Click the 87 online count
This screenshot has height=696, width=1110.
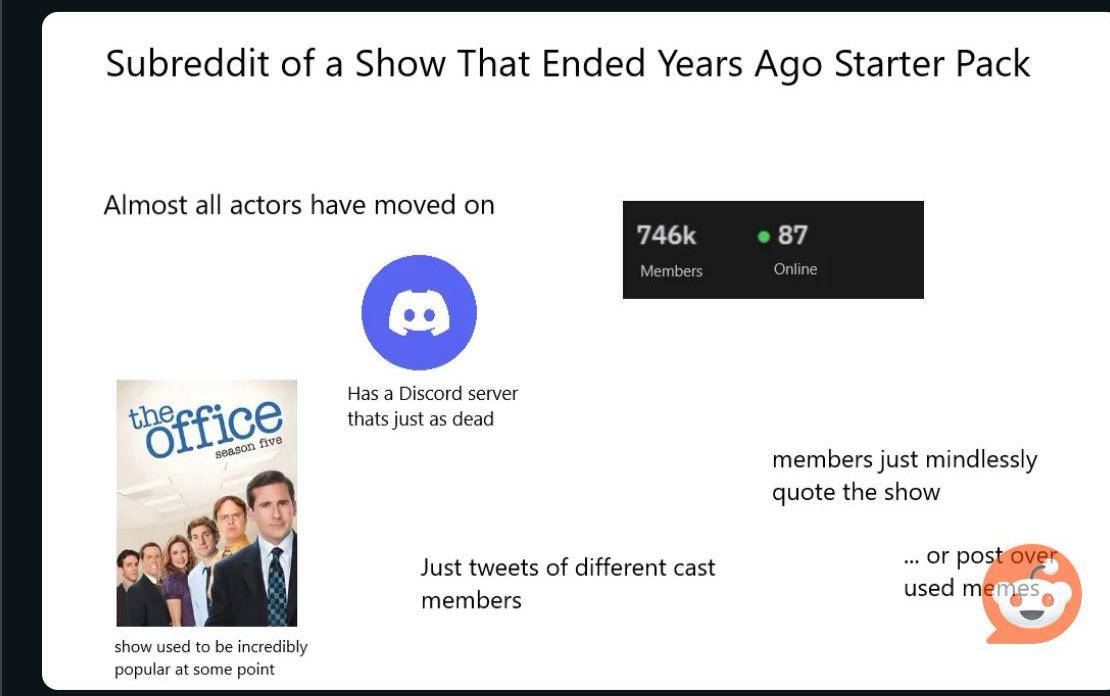coord(792,235)
